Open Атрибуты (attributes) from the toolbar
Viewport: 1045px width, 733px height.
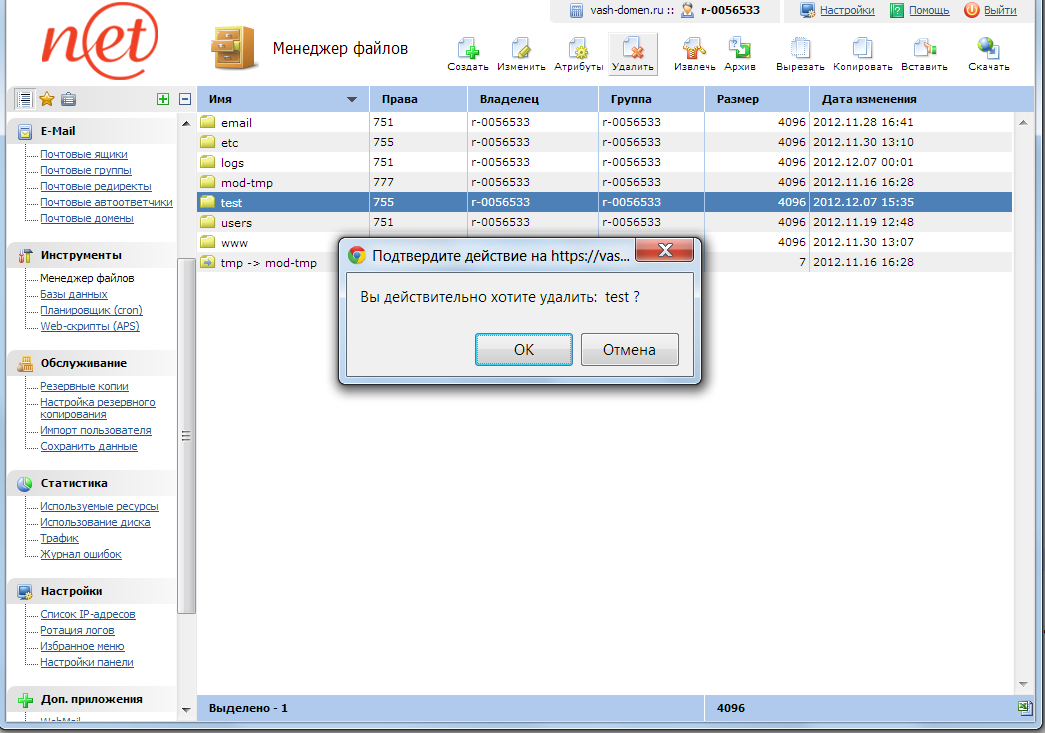coord(578,49)
